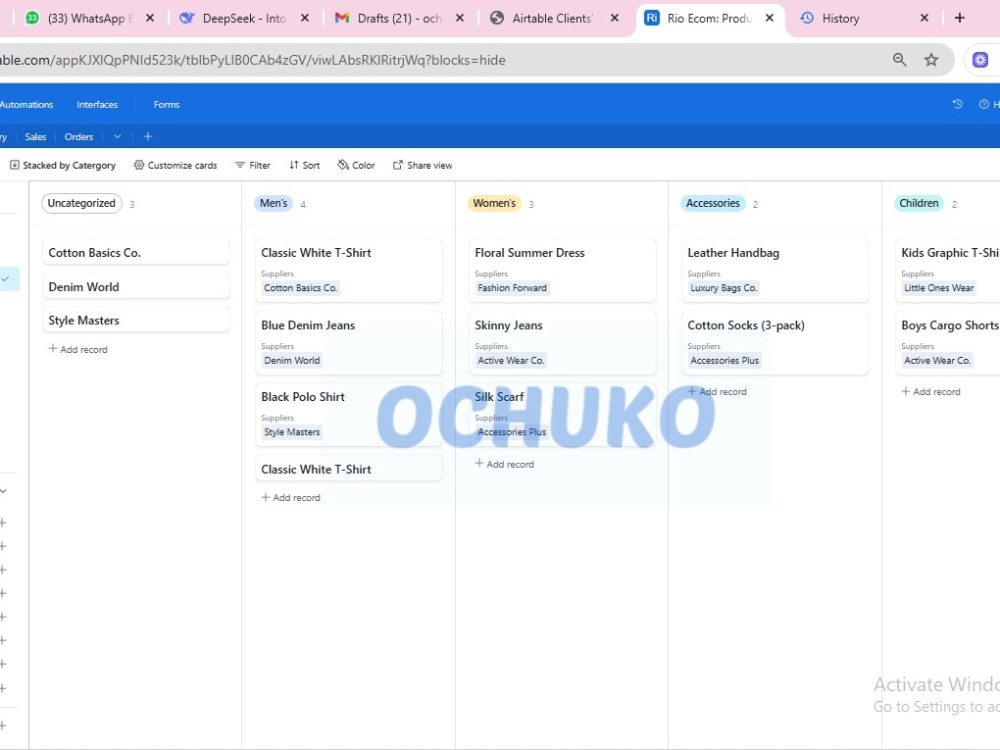Select the Uncategorized stack label
Viewport: 1000px width, 750px height.
pos(82,203)
